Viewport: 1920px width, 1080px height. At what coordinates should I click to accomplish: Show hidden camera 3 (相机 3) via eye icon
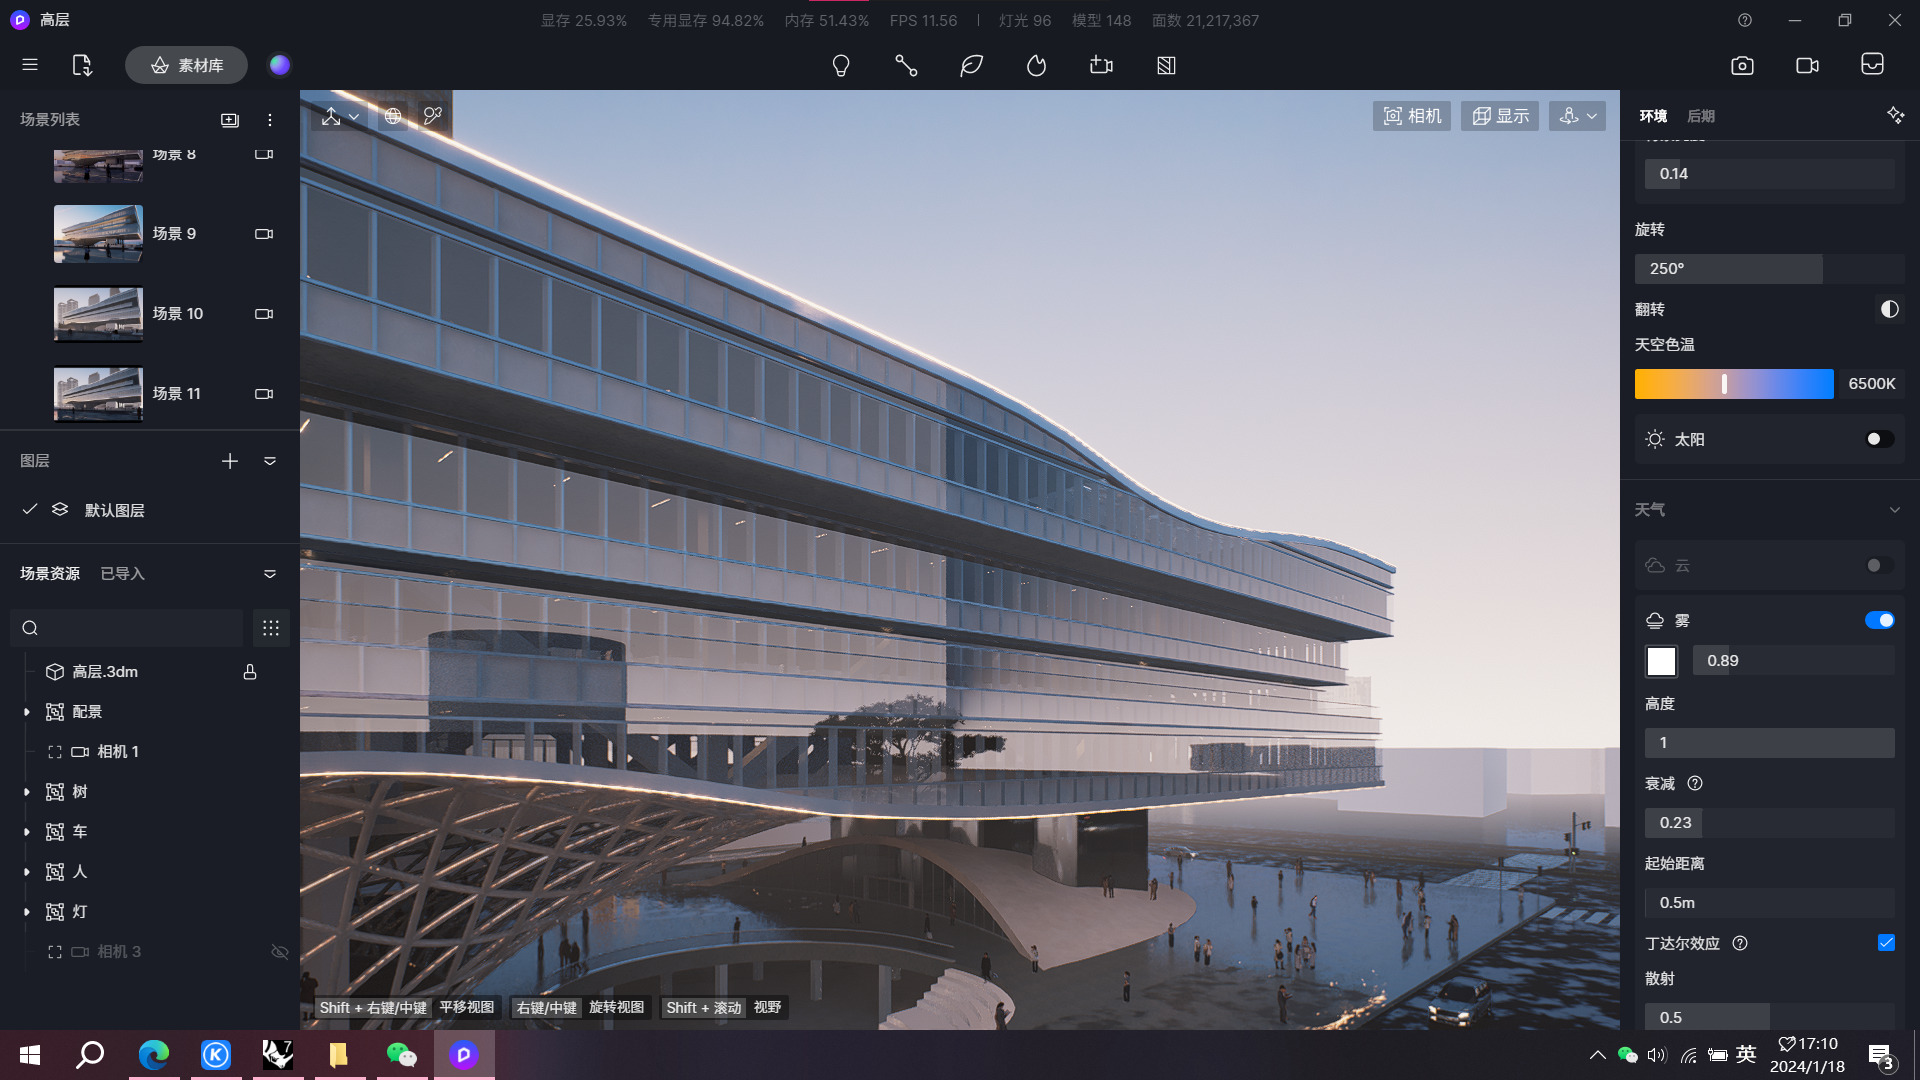280,952
